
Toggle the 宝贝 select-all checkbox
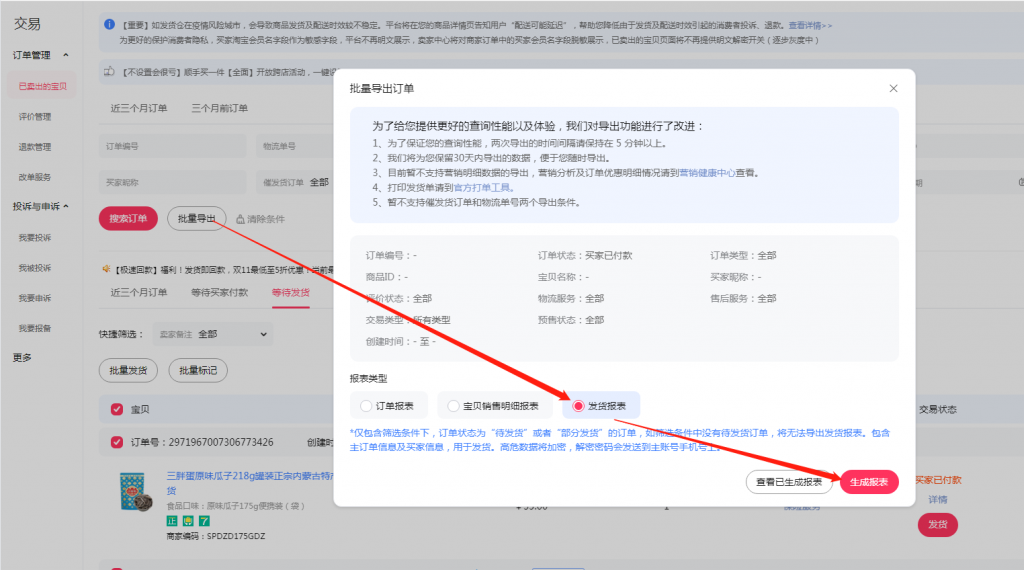point(117,409)
